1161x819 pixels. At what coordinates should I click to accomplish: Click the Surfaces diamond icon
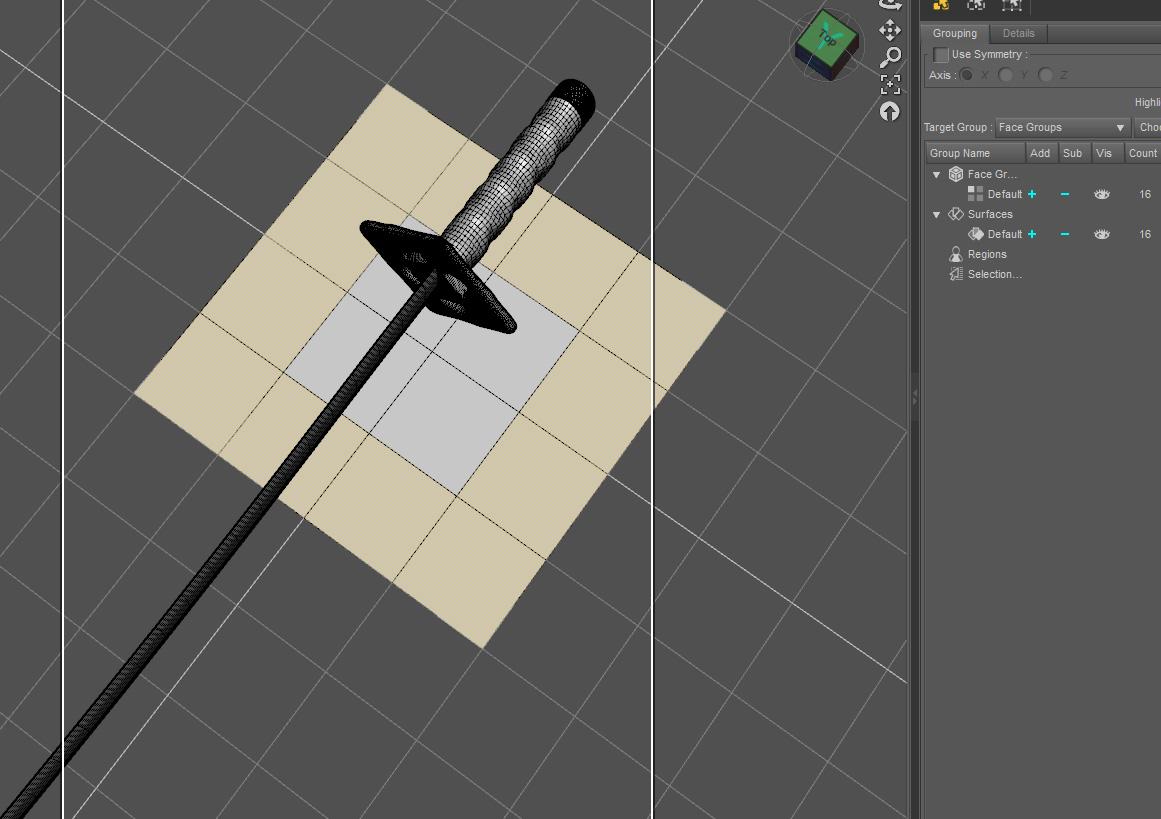coord(956,214)
